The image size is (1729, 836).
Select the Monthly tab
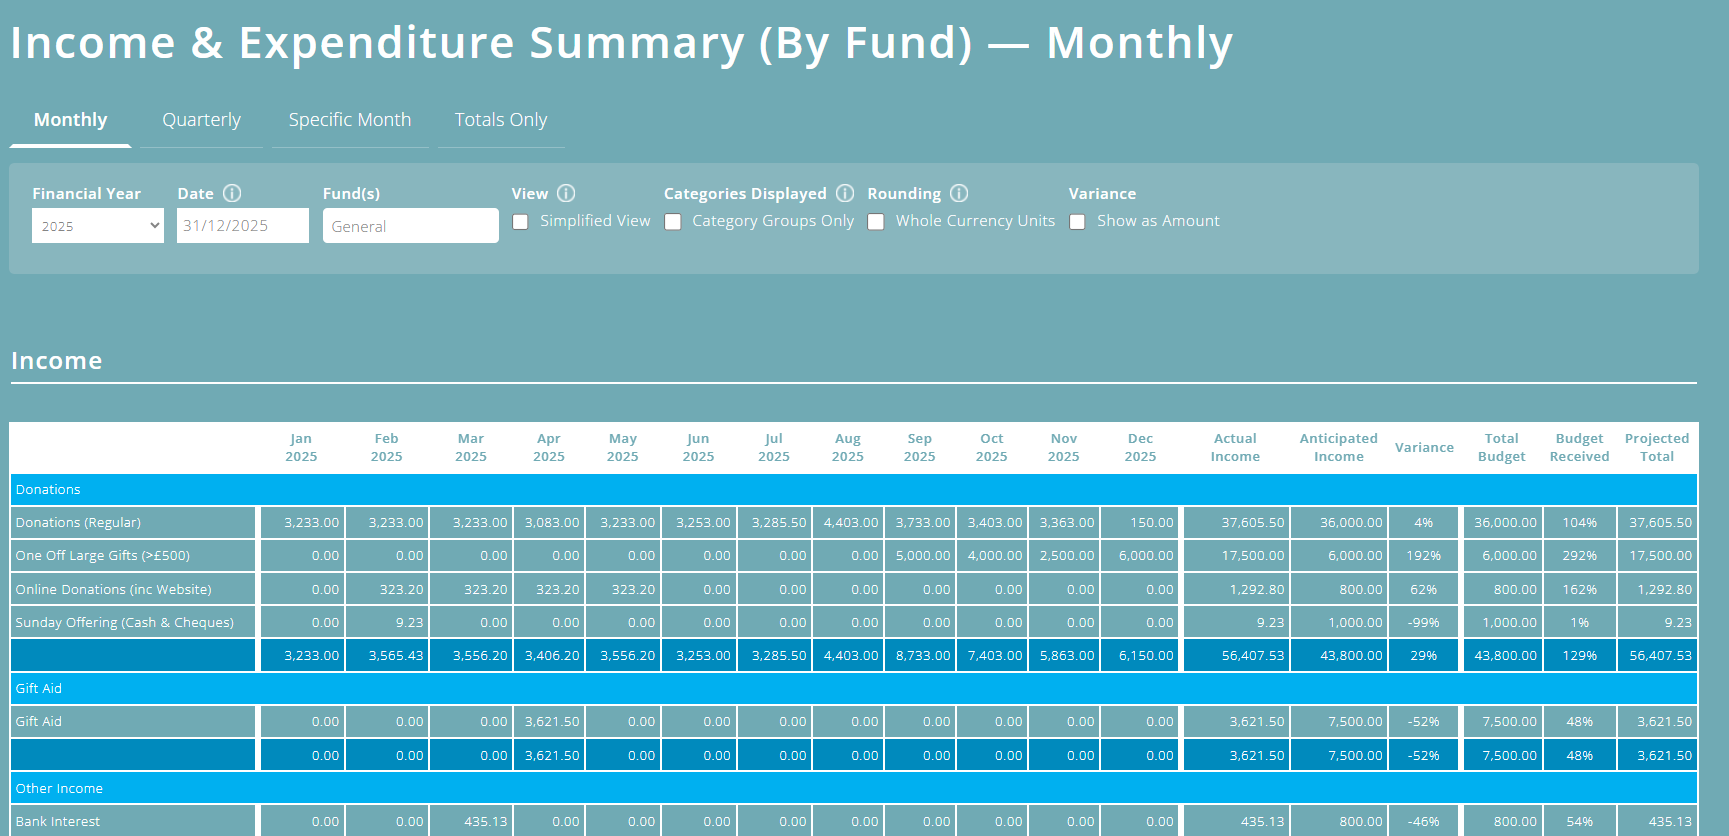[70, 120]
